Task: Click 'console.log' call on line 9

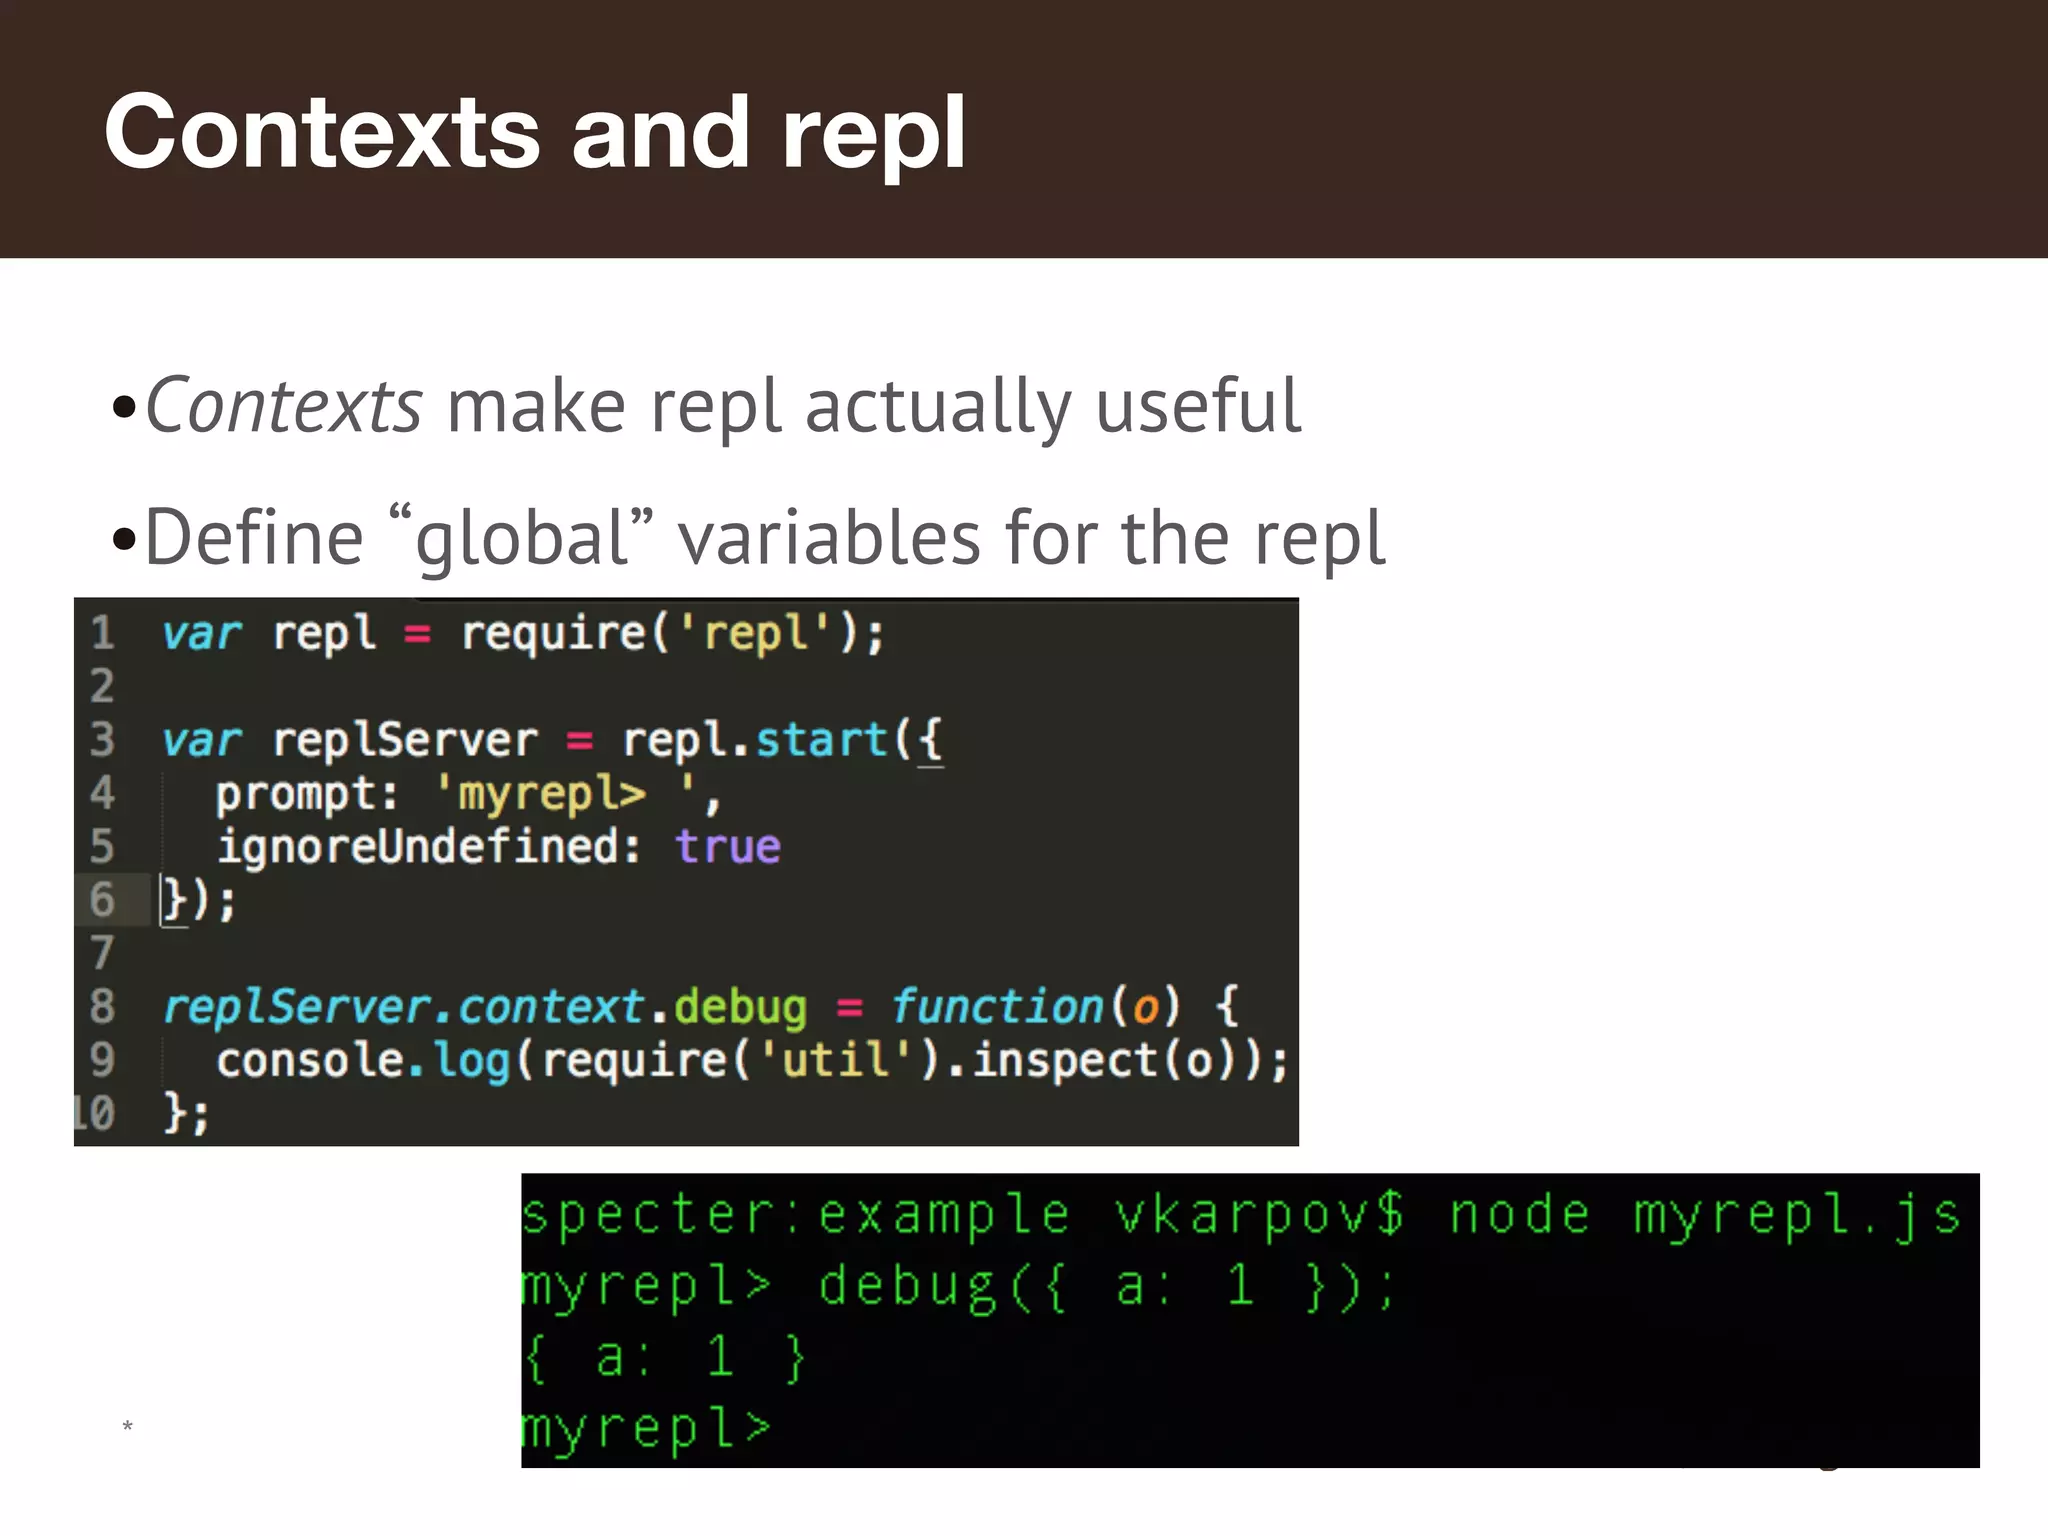Action: tap(363, 1060)
